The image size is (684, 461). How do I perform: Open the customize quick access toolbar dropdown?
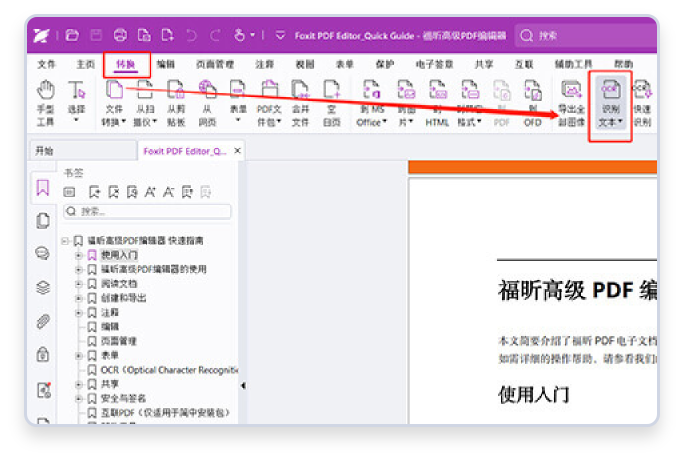[x=280, y=35]
